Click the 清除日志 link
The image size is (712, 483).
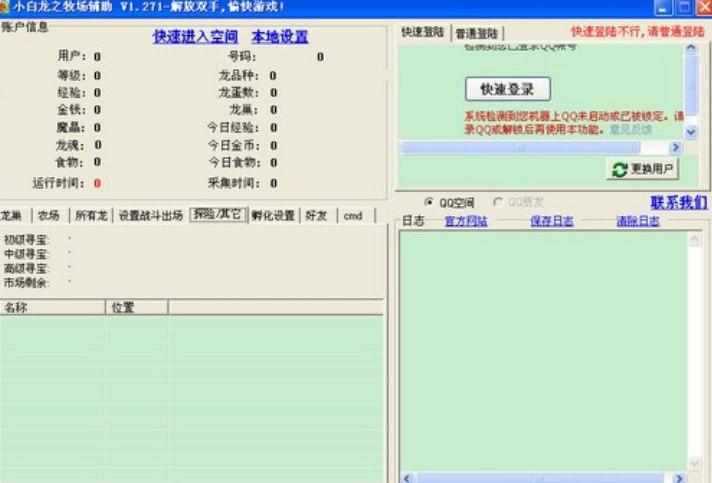[637, 221]
